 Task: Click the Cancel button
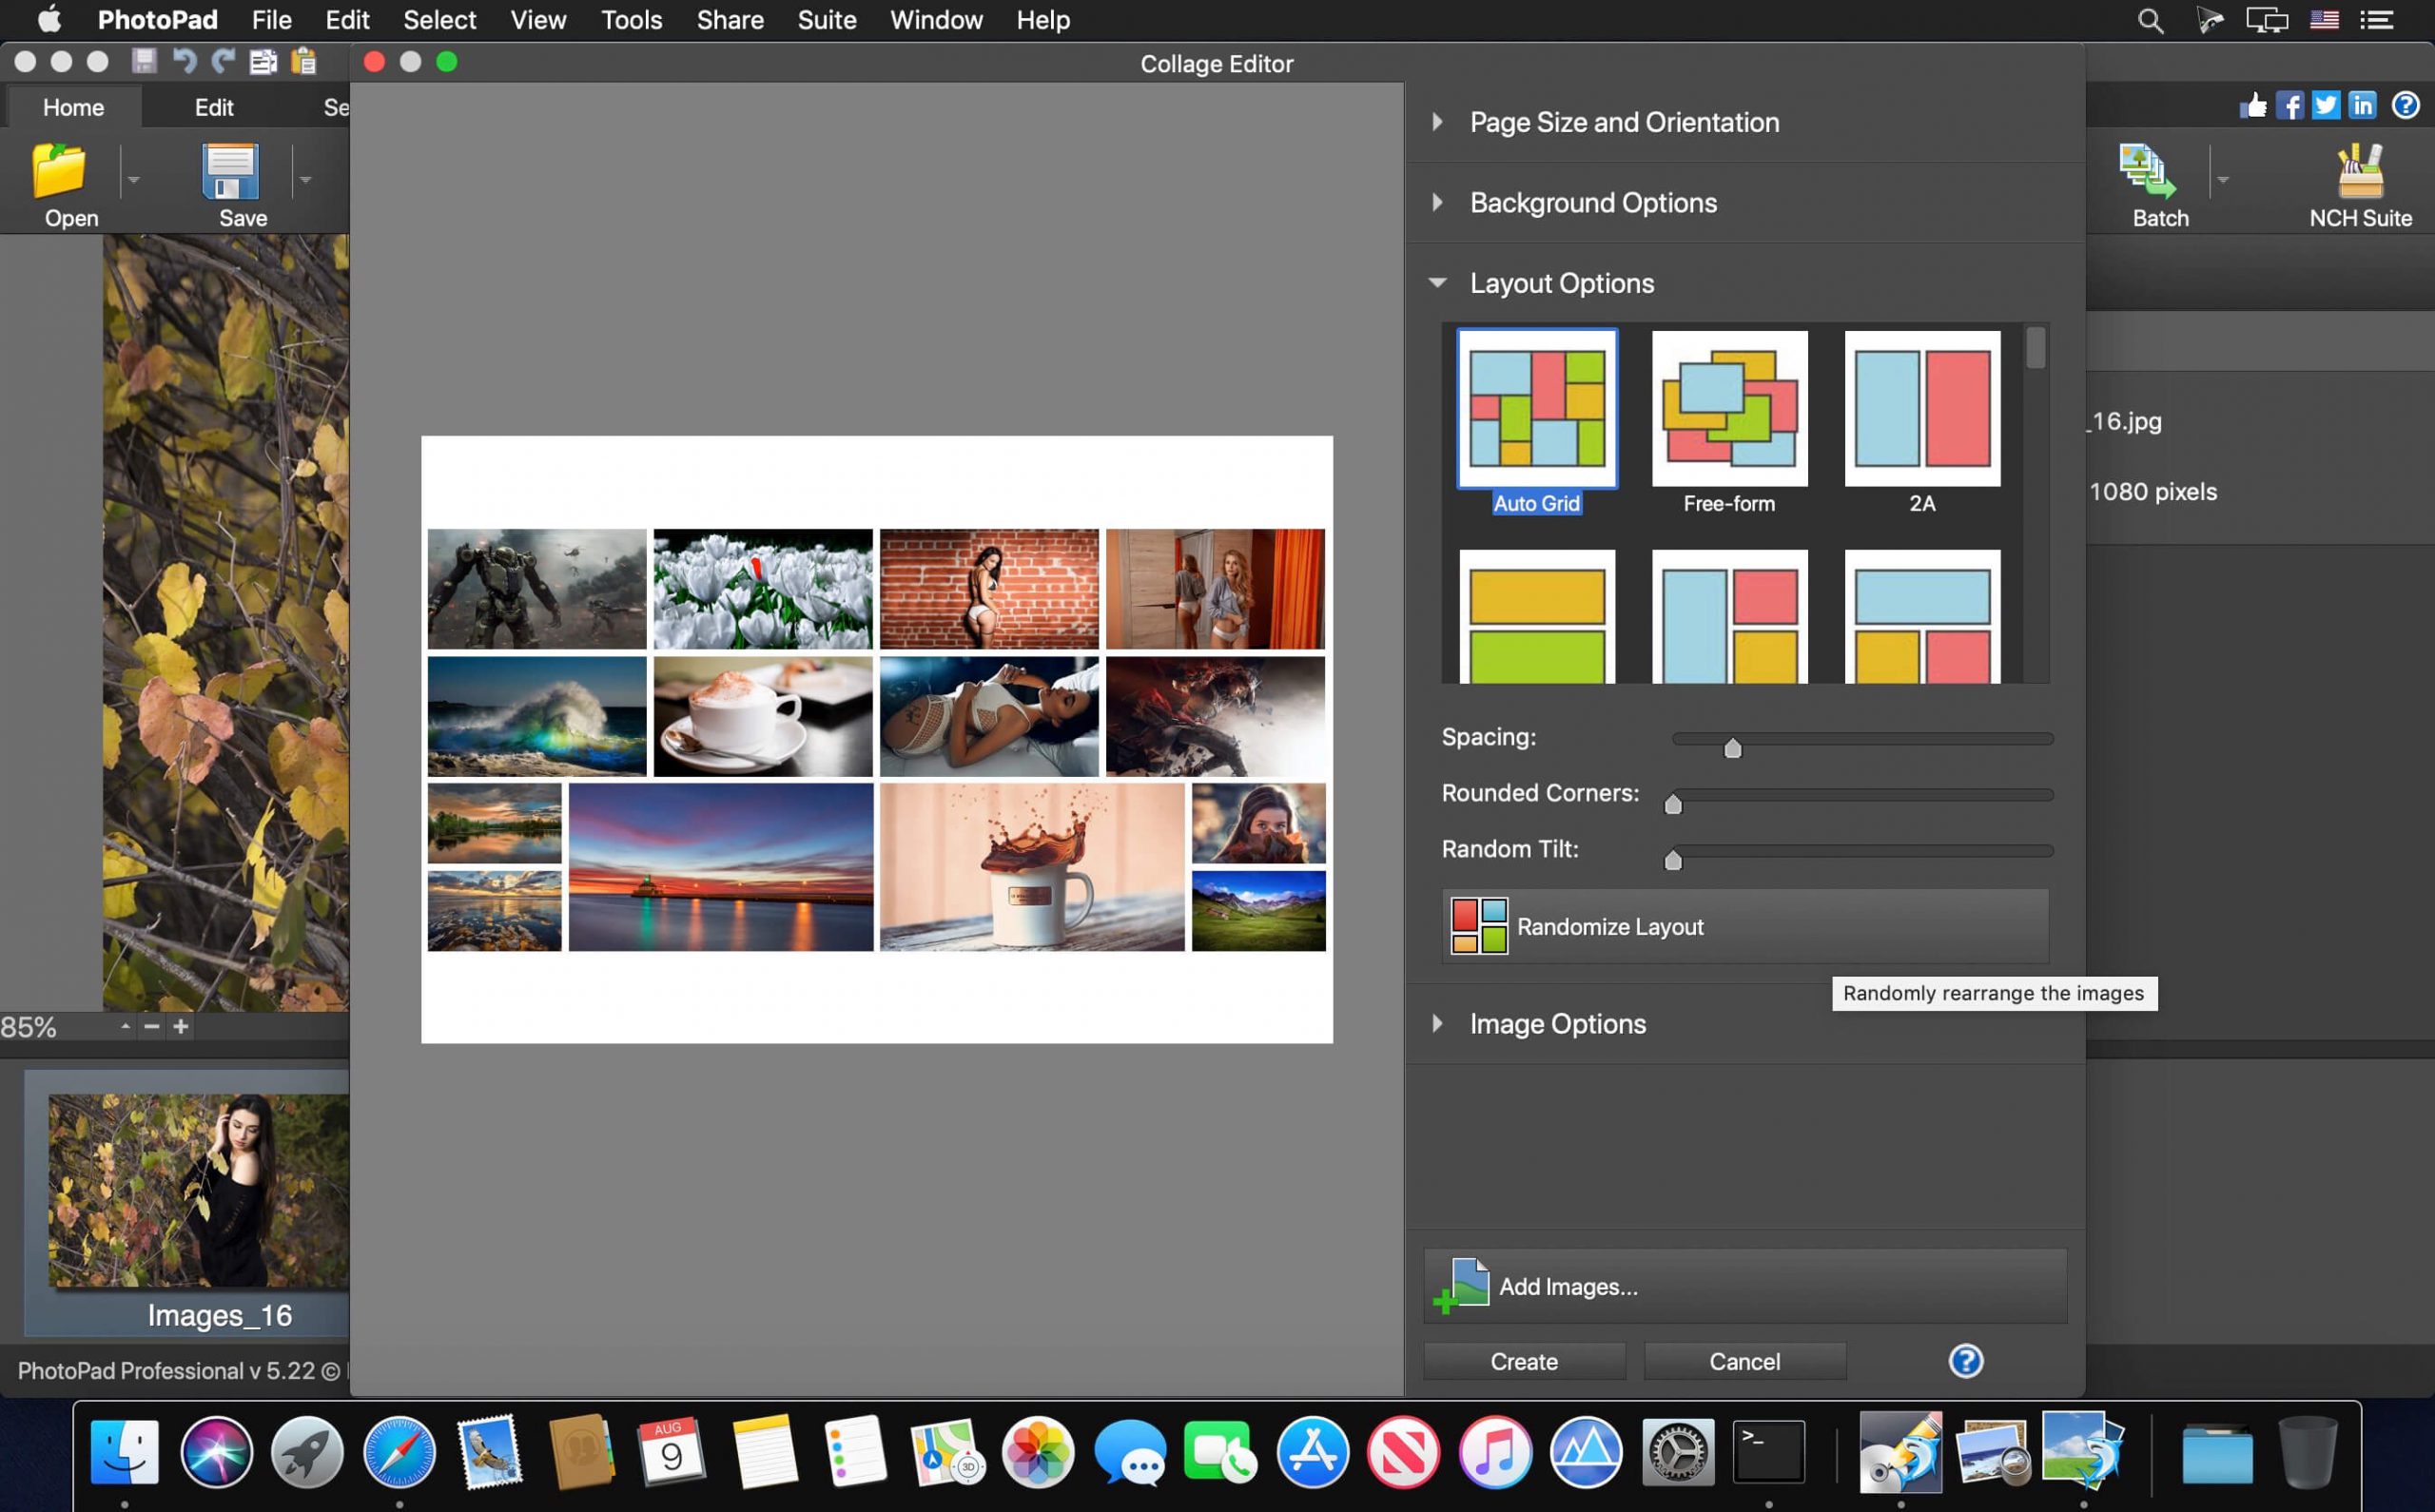click(x=1743, y=1361)
